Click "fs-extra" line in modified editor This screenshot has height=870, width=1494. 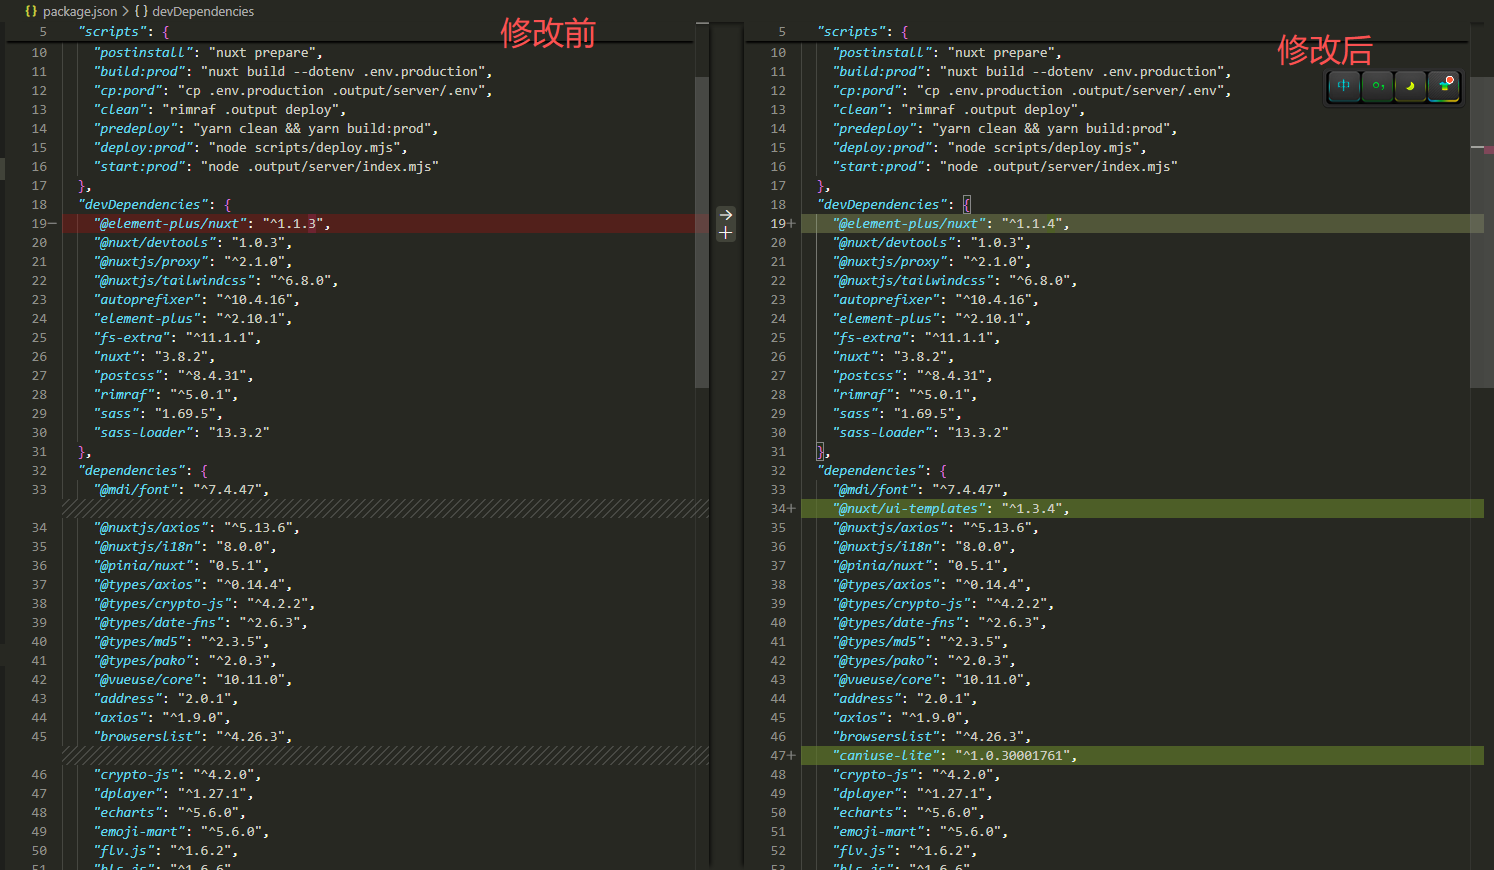[917, 338]
